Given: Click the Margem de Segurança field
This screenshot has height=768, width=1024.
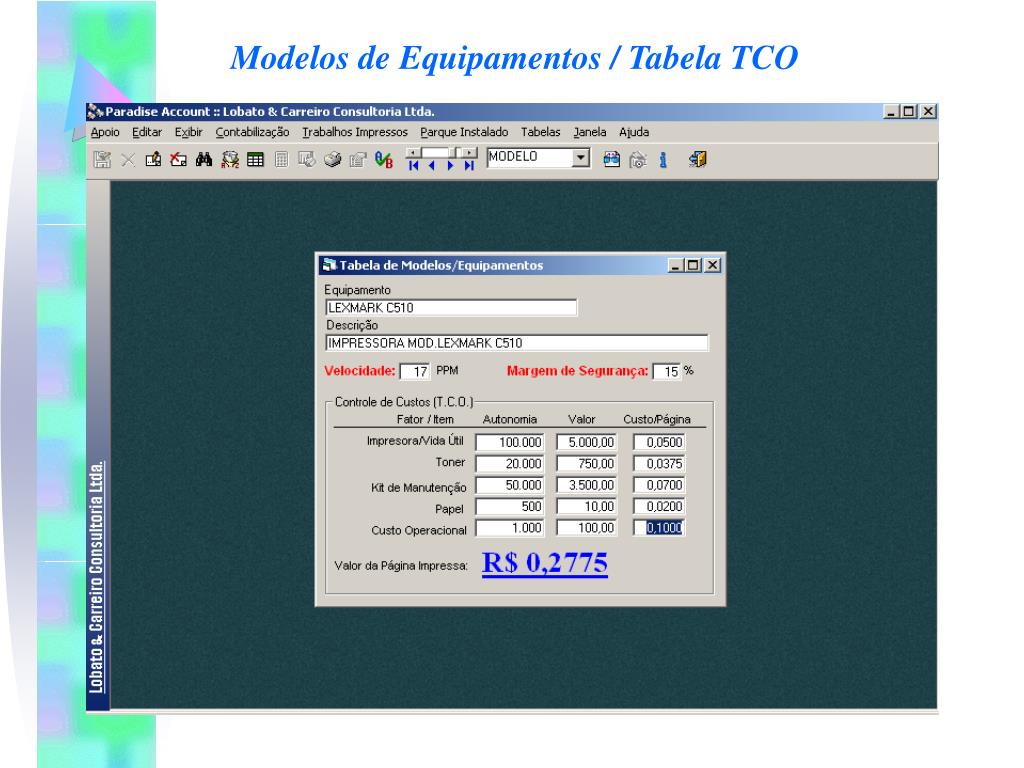Looking at the screenshot, I should tap(667, 372).
